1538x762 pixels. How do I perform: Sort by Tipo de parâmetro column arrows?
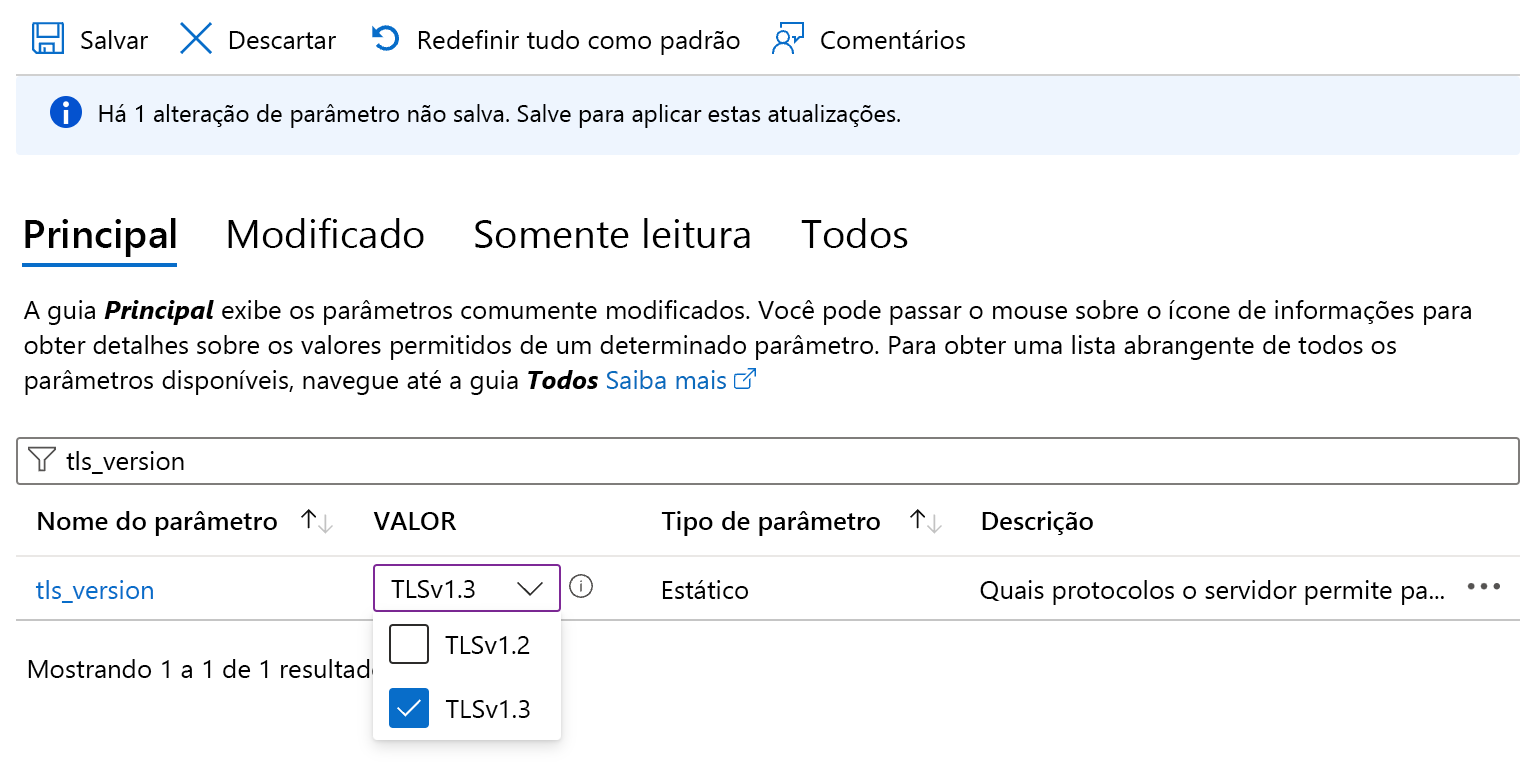(x=926, y=521)
